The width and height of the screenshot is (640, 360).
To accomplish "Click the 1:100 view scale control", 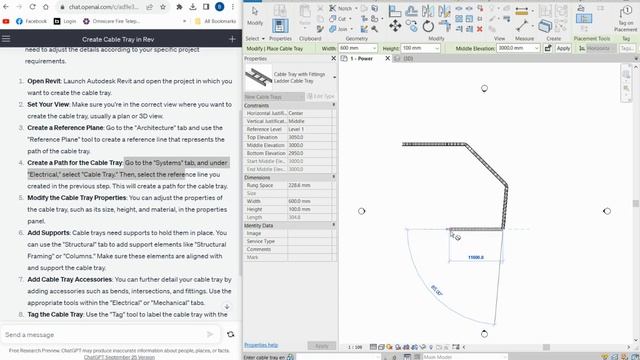I will (355, 347).
